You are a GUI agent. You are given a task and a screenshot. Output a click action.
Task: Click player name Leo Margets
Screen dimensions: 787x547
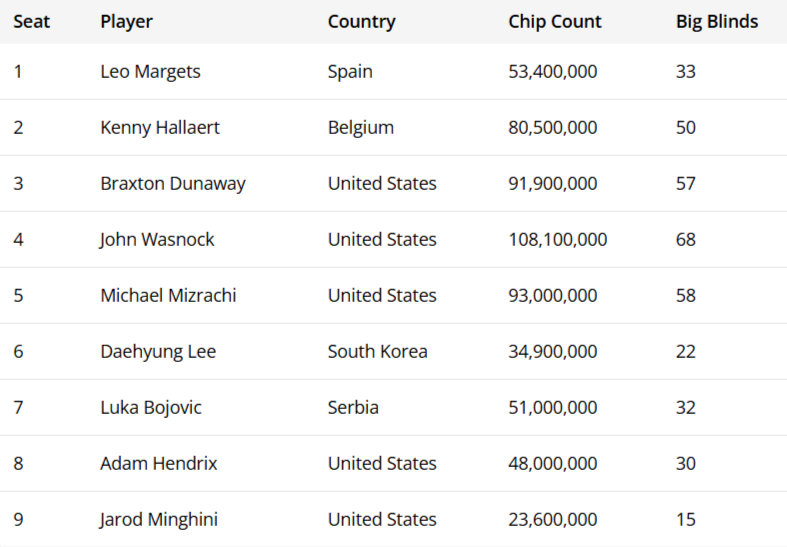[x=150, y=72]
